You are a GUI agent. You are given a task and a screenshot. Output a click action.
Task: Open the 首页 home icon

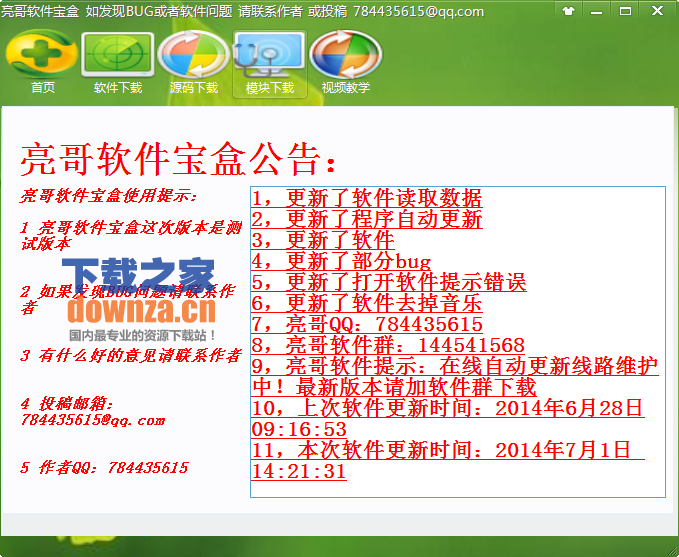[x=42, y=64]
